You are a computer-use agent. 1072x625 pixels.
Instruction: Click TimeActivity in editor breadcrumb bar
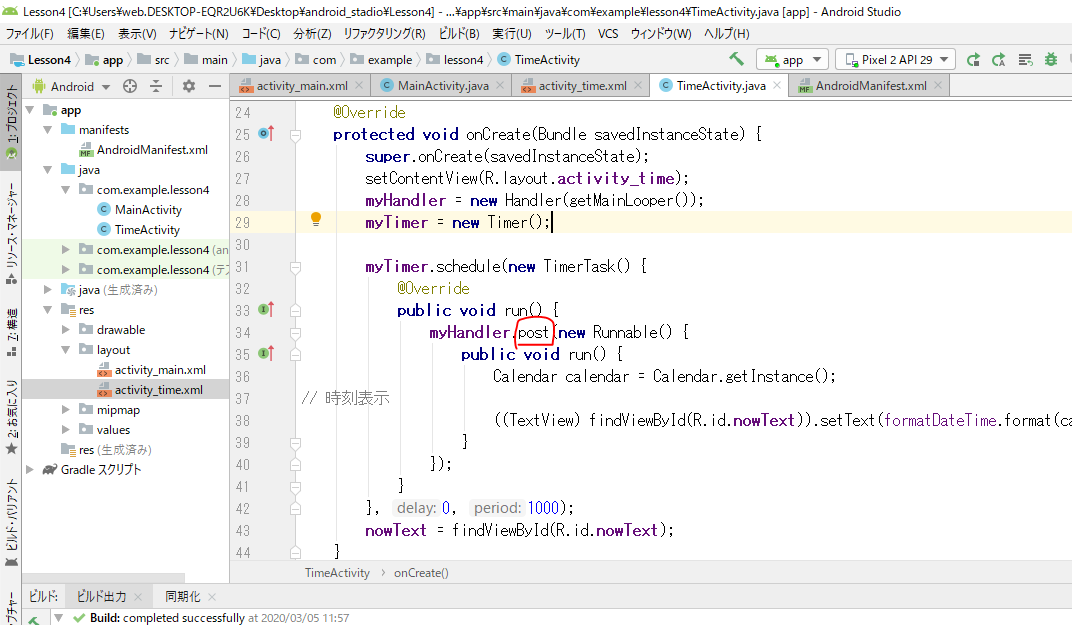337,573
